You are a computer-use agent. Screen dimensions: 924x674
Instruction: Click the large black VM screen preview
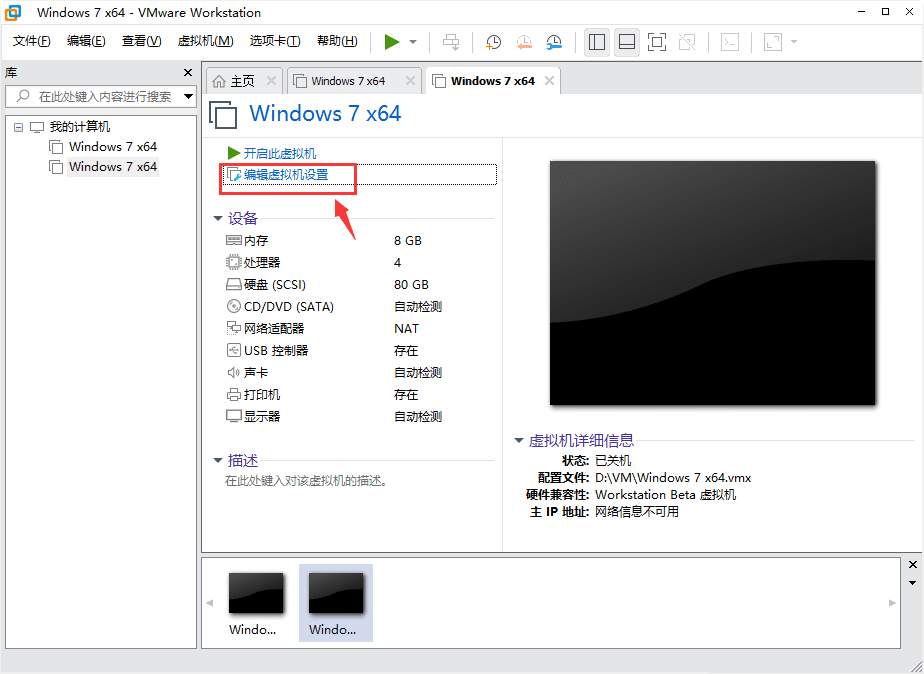coord(712,283)
